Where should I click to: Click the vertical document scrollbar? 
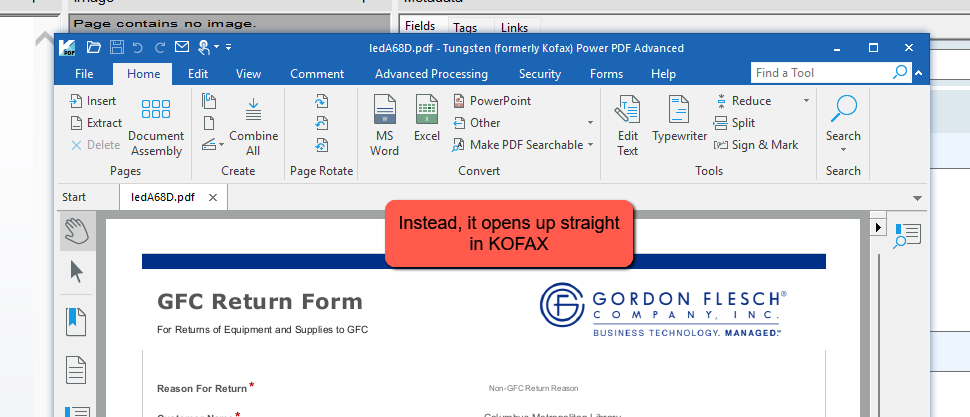[878, 334]
